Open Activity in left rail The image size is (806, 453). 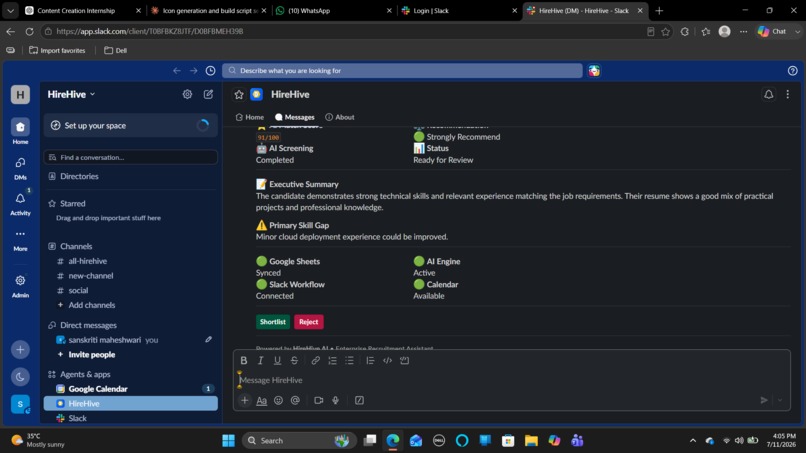pyautogui.click(x=20, y=204)
